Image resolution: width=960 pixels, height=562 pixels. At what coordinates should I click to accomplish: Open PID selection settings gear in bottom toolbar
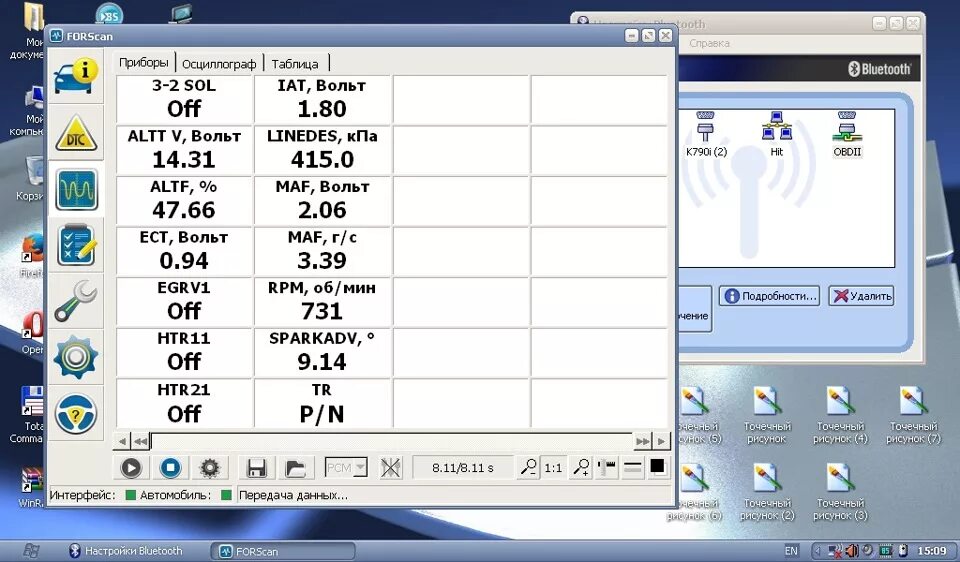coord(209,468)
